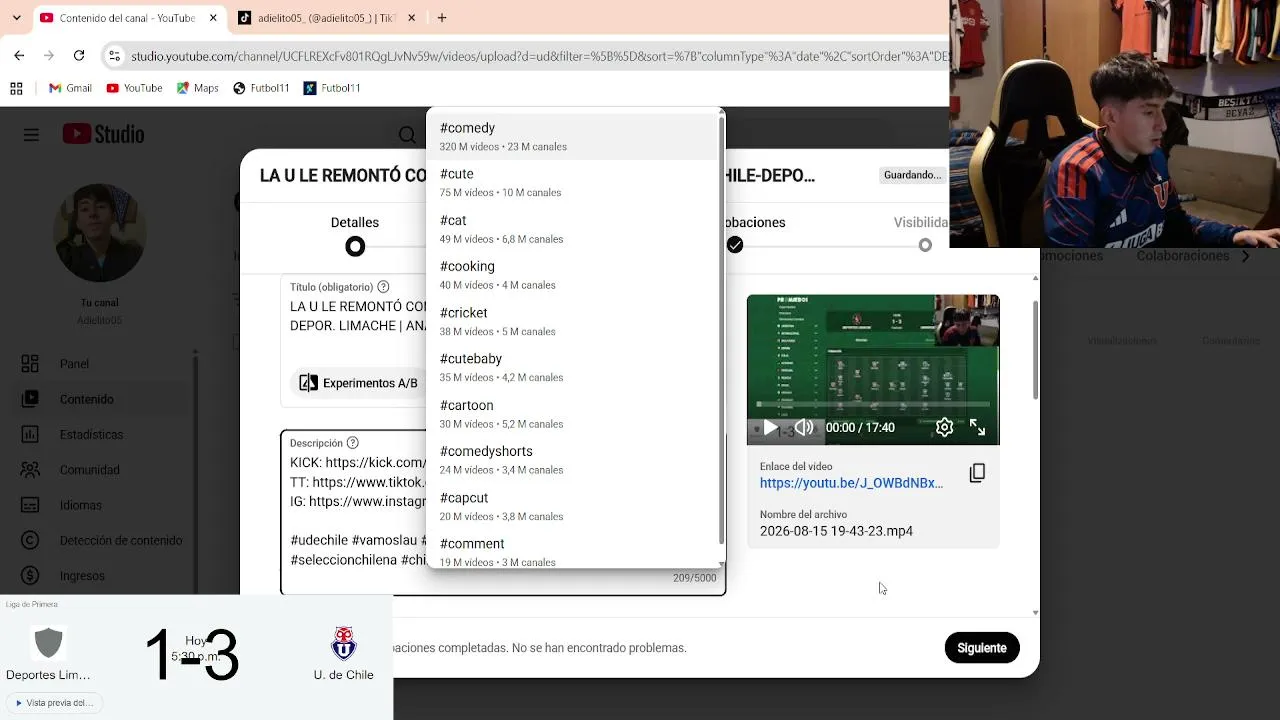
Task: Open the Idiomas icon in sidebar
Action: (30, 505)
